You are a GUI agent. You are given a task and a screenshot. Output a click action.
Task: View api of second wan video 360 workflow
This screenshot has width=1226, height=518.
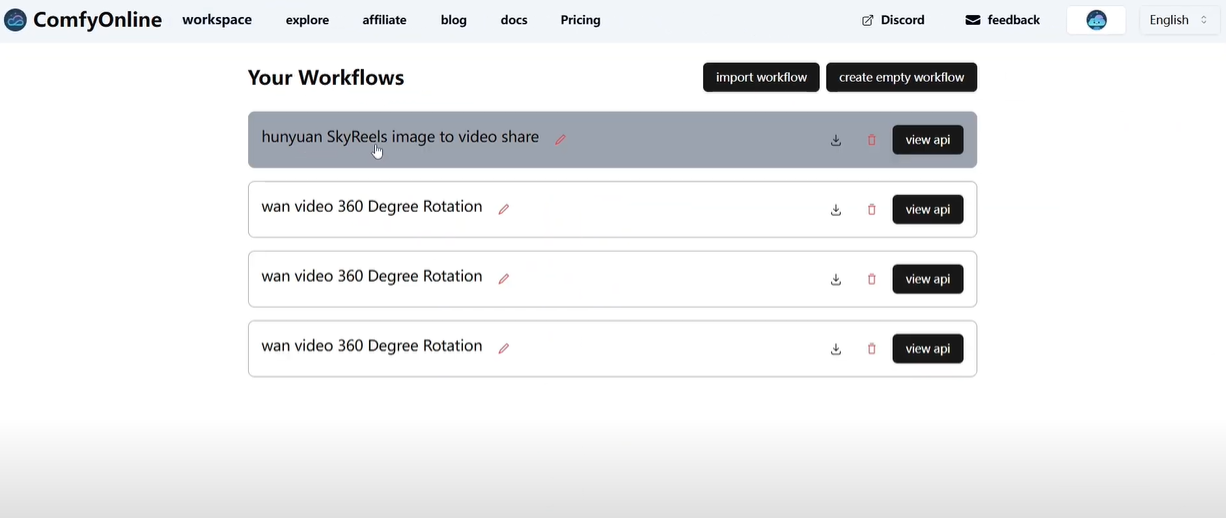[928, 279]
